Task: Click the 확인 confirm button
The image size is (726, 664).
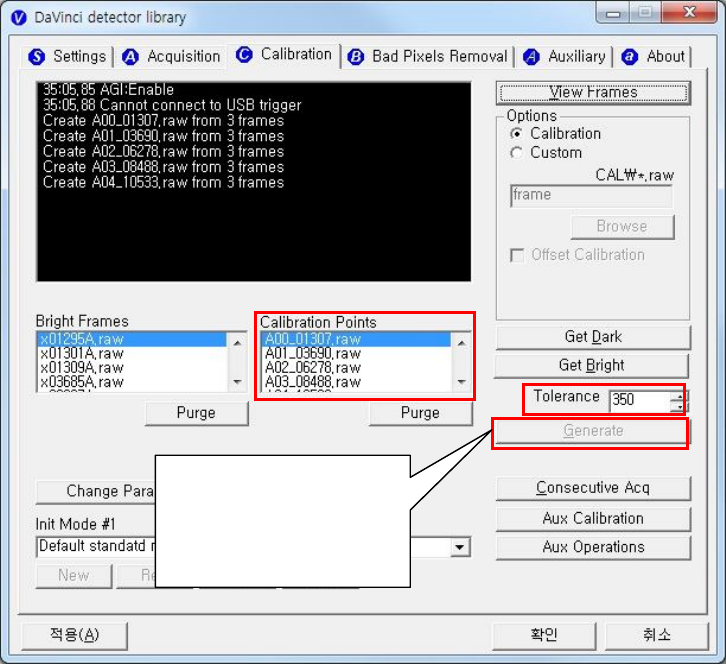Action: click(544, 635)
